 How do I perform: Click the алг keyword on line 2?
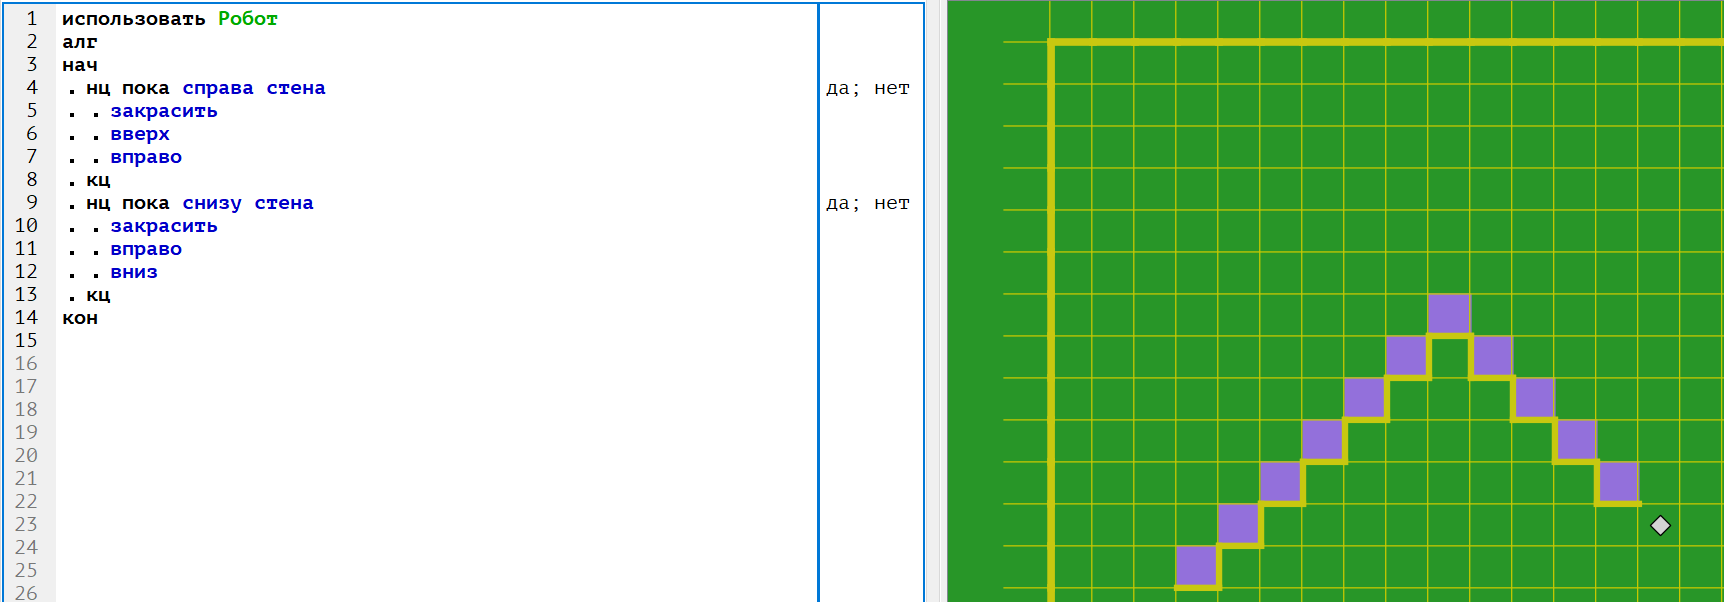[80, 42]
